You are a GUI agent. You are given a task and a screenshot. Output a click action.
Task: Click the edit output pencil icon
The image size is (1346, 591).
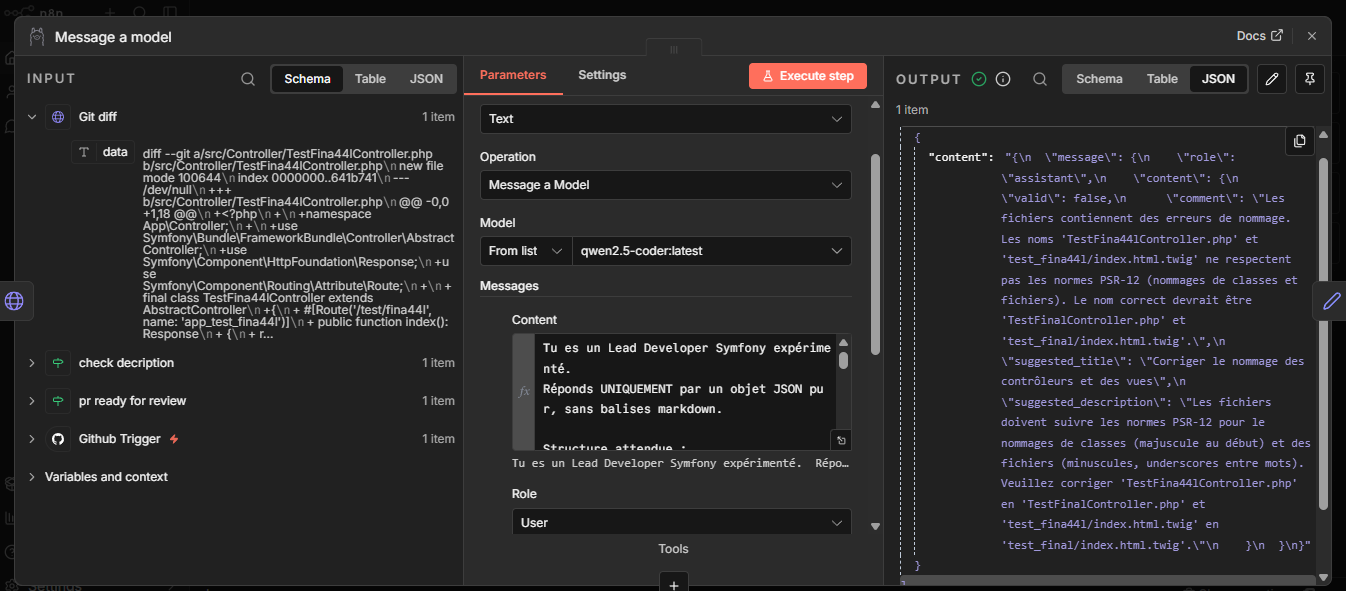point(1271,79)
